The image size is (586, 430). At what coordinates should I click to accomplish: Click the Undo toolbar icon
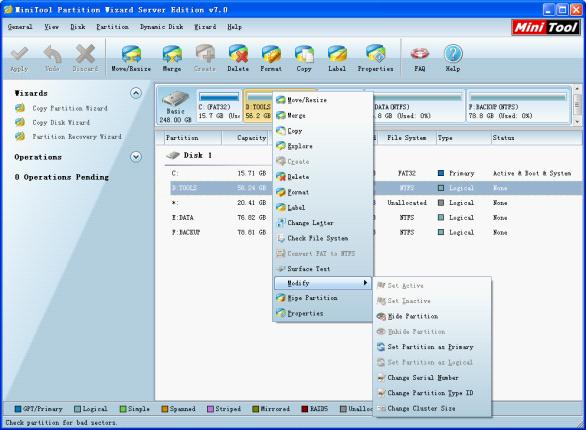pyautogui.click(x=52, y=58)
